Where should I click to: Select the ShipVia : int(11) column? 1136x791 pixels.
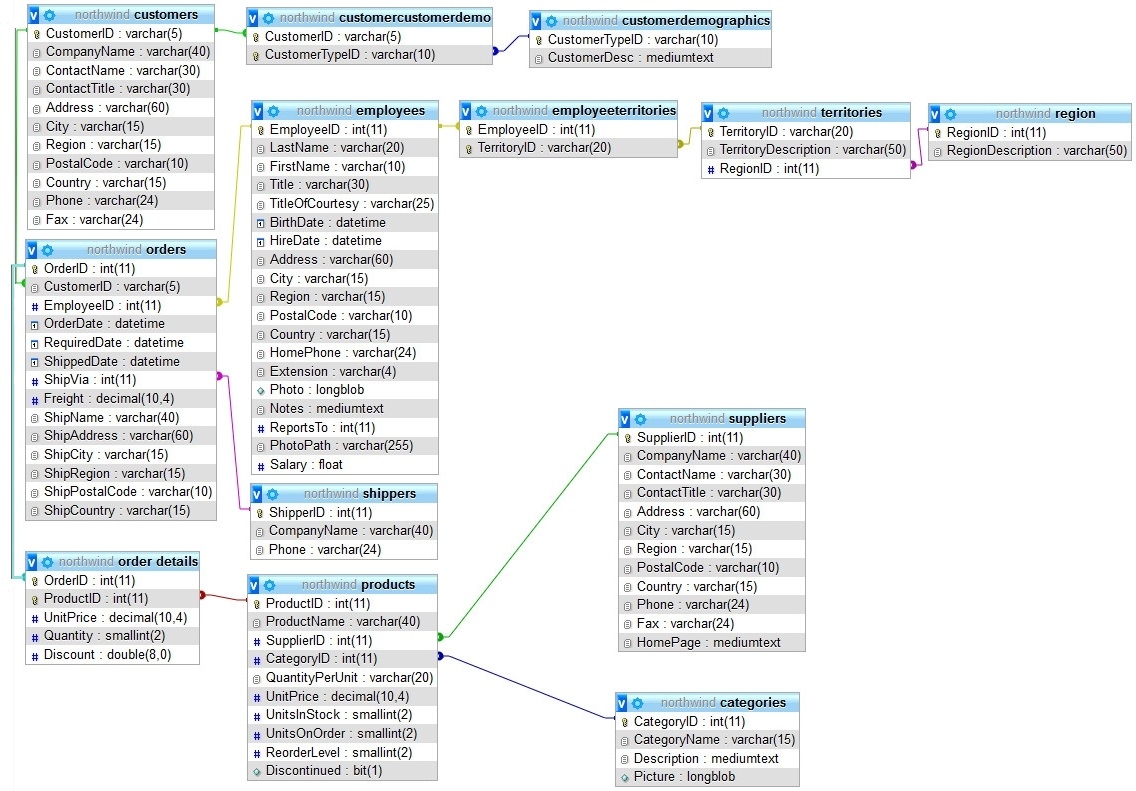(121, 380)
